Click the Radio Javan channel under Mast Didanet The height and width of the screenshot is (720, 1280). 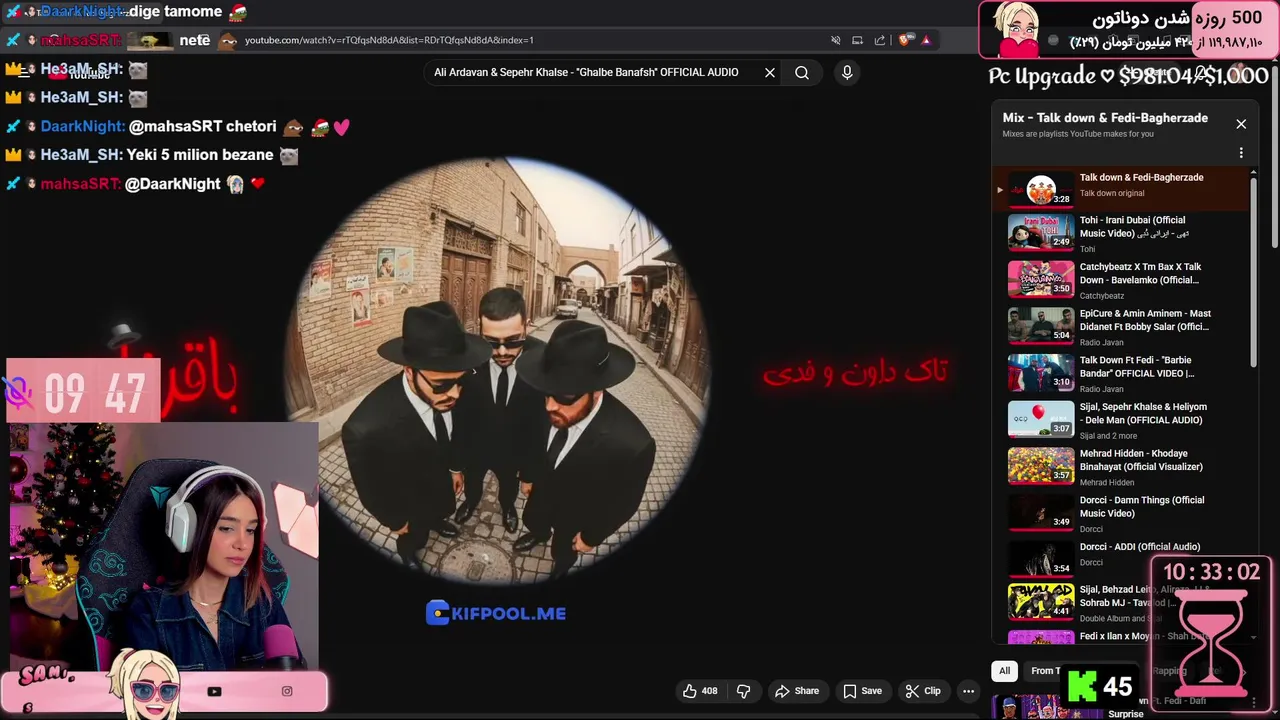pyautogui.click(x=1101, y=342)
